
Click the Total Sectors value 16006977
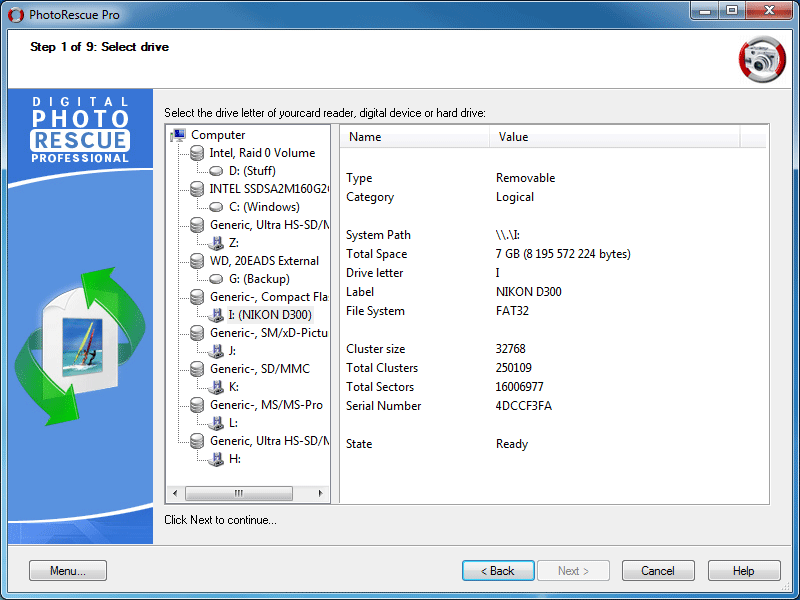[x=519, y=387]
